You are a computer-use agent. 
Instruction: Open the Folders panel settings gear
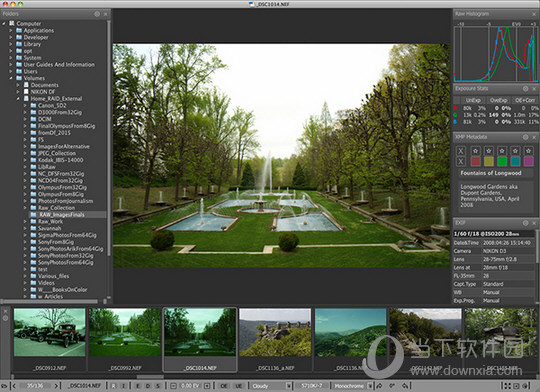click(x=97, y=14)
